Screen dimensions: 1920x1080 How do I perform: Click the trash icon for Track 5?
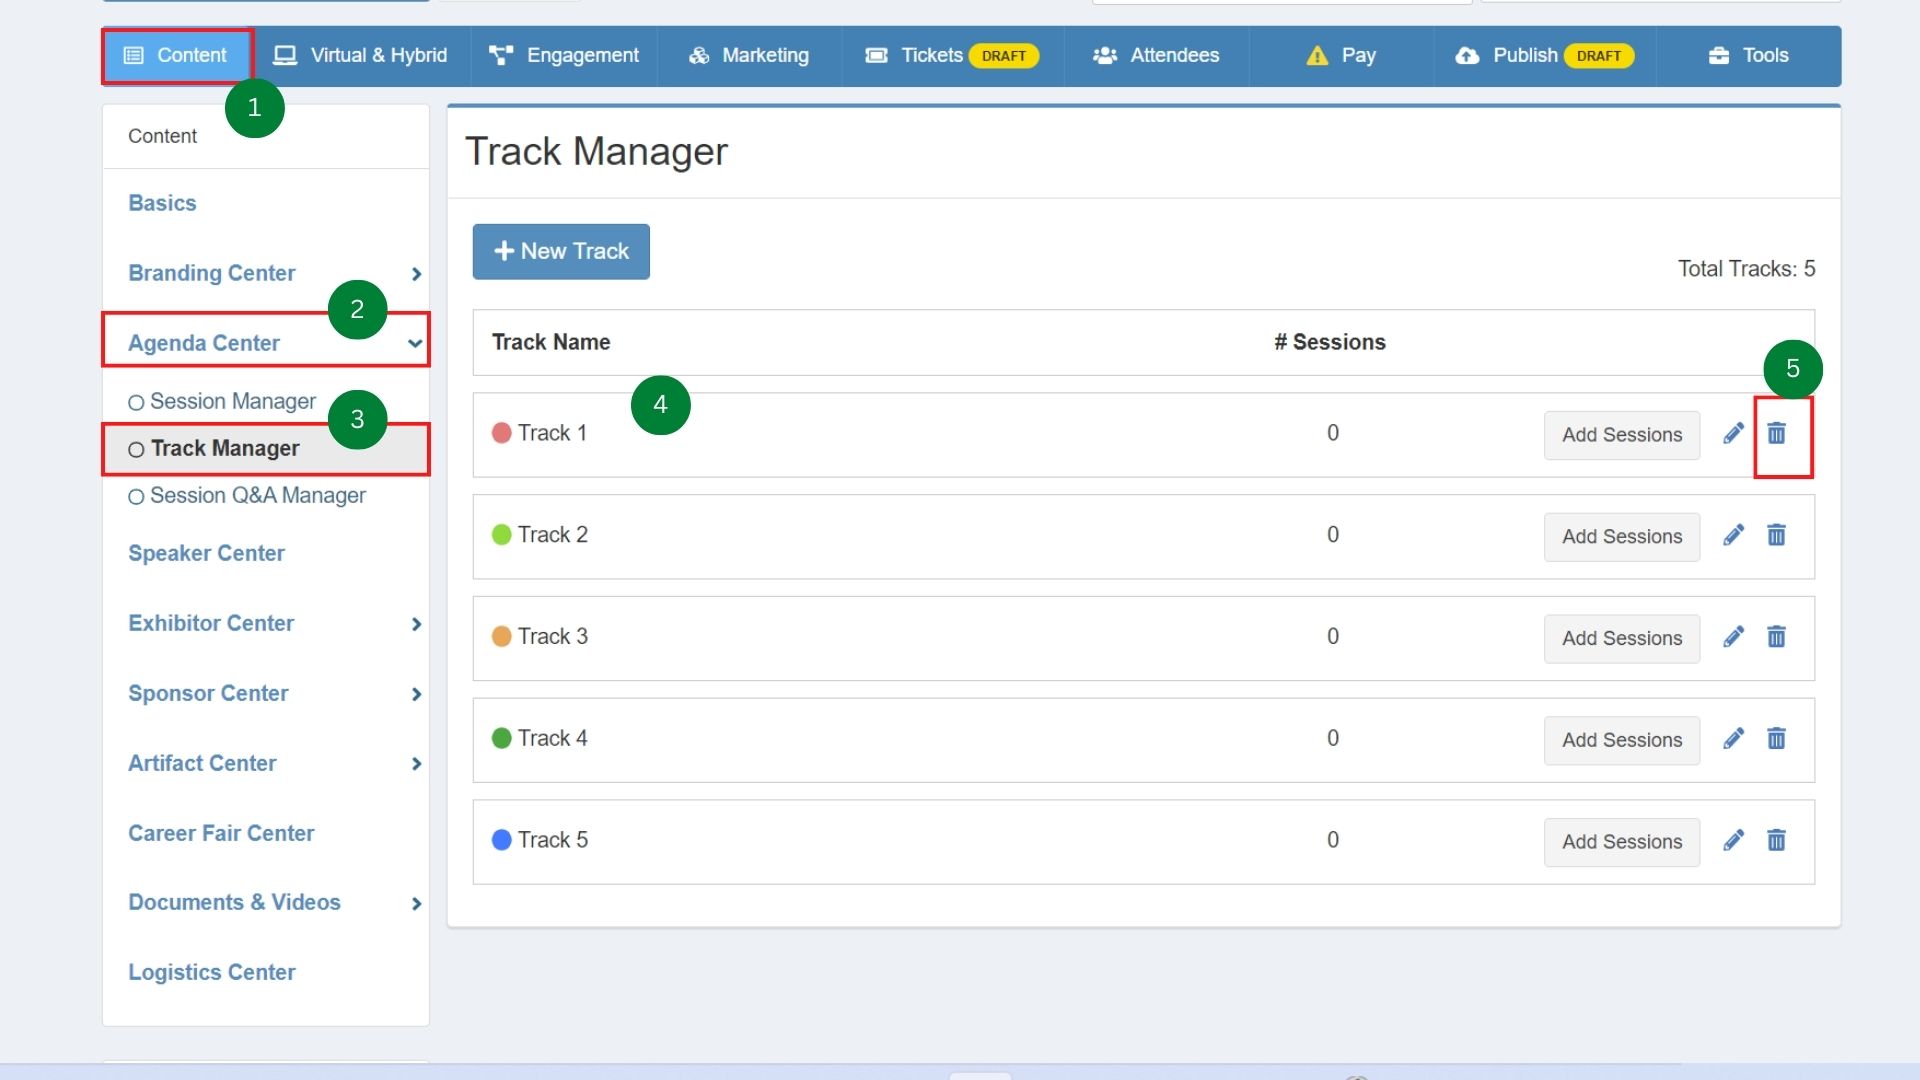click(1776, 841)
